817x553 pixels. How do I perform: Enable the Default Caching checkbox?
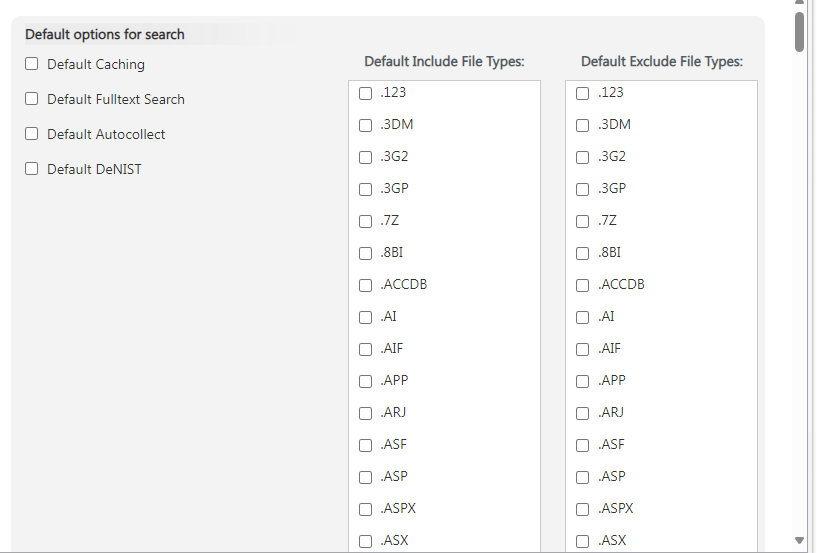tap(32, 64)
